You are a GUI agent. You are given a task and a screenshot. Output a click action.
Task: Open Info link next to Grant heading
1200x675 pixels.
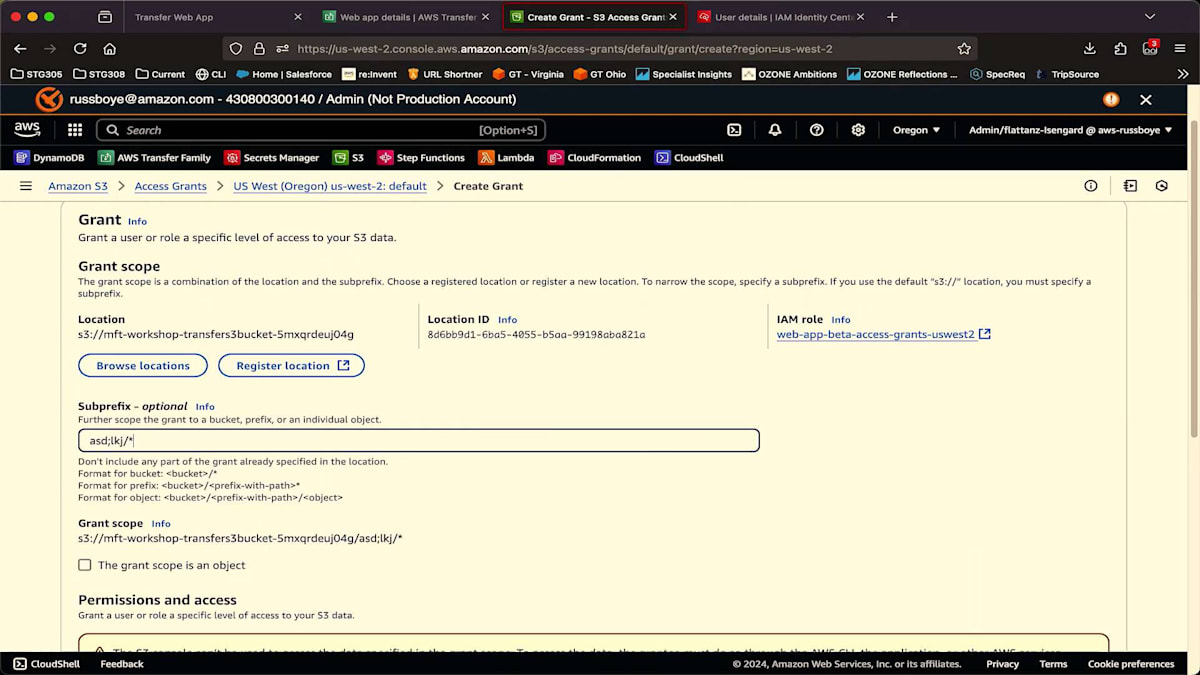click(x=137, y=221)
